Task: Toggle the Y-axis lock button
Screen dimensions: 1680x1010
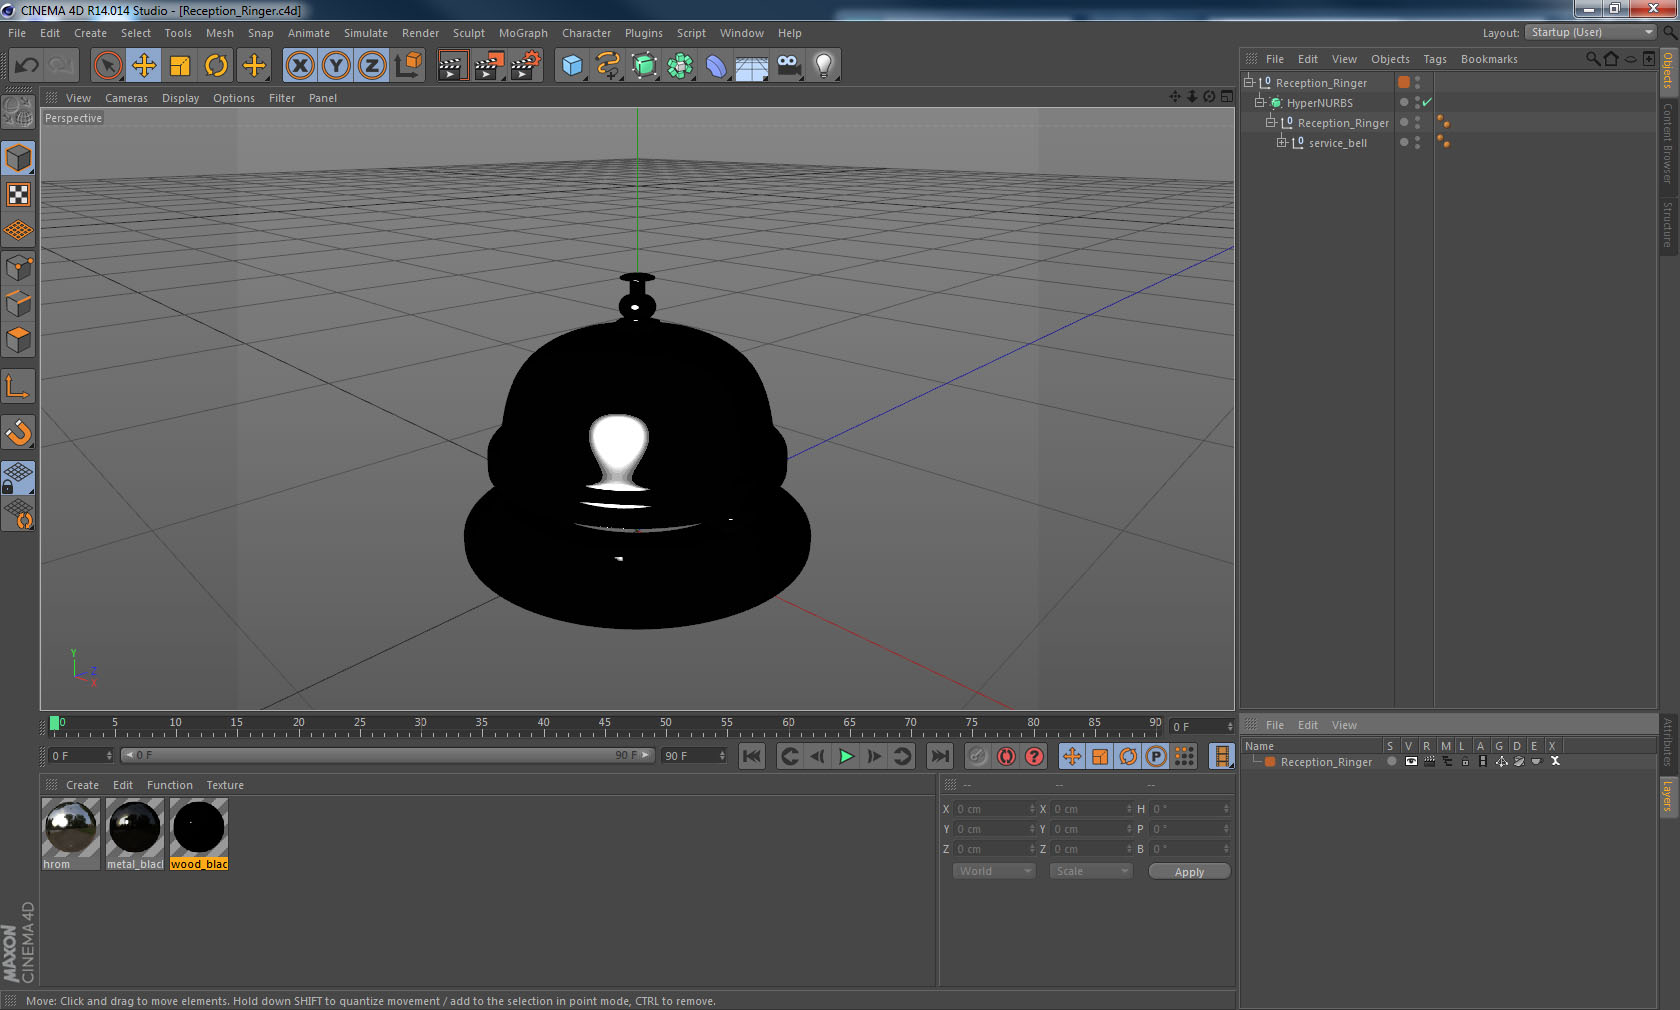Action: 336,66
